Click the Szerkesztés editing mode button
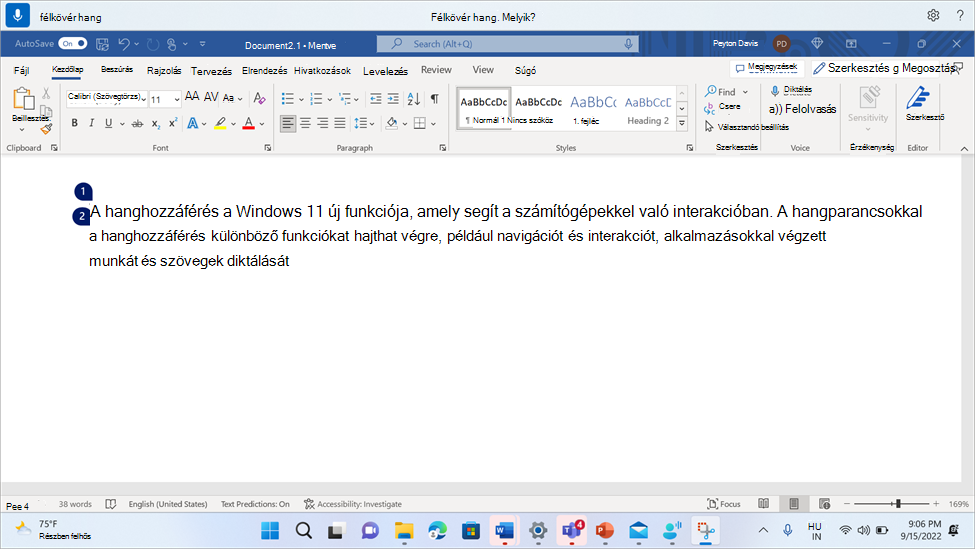The image size is (975, 549). tap(852, 68)
